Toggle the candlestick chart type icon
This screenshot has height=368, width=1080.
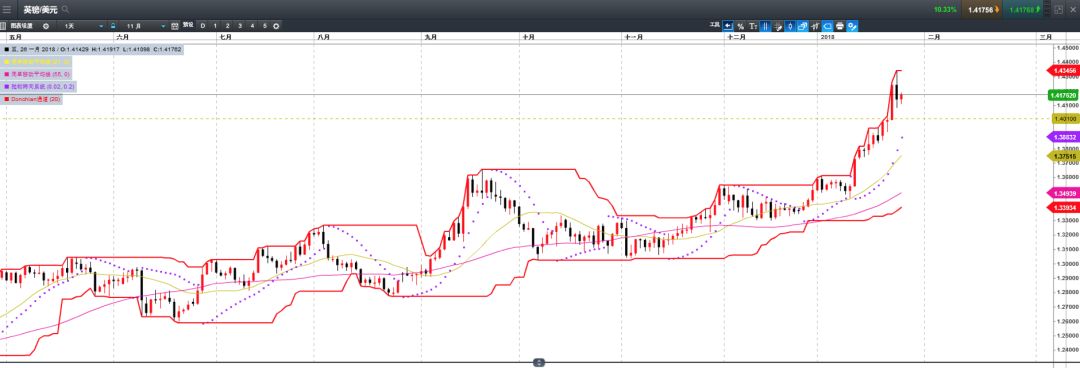(x=790, y=26)
